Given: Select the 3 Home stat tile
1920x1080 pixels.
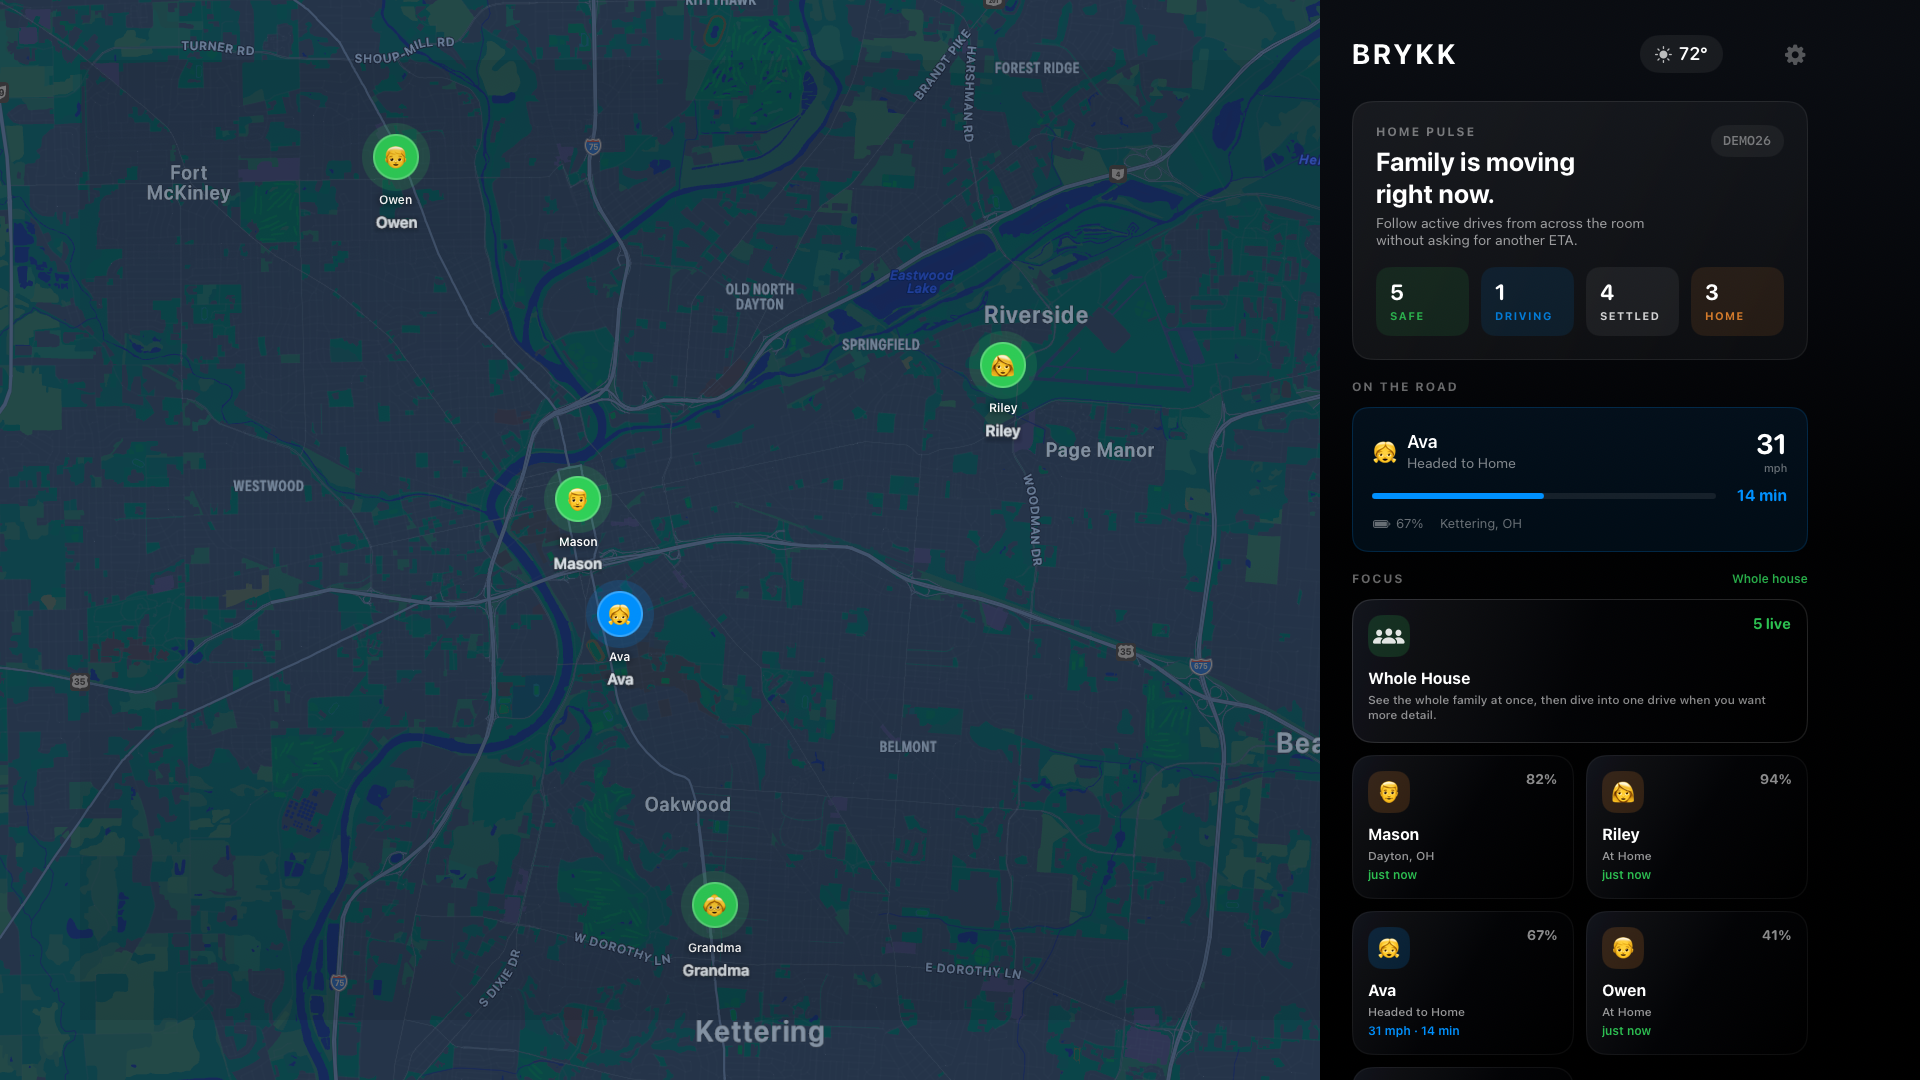Looking at the screenshot, I should [1737, 301].
